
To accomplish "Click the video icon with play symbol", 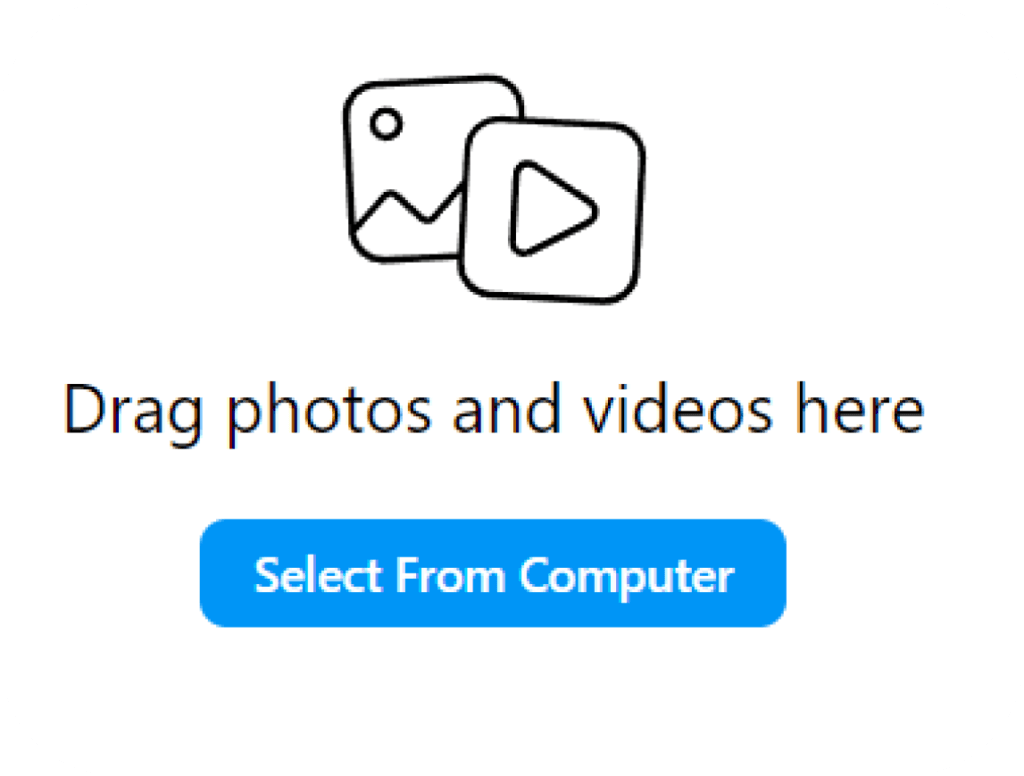I will (x=552, y=210).
